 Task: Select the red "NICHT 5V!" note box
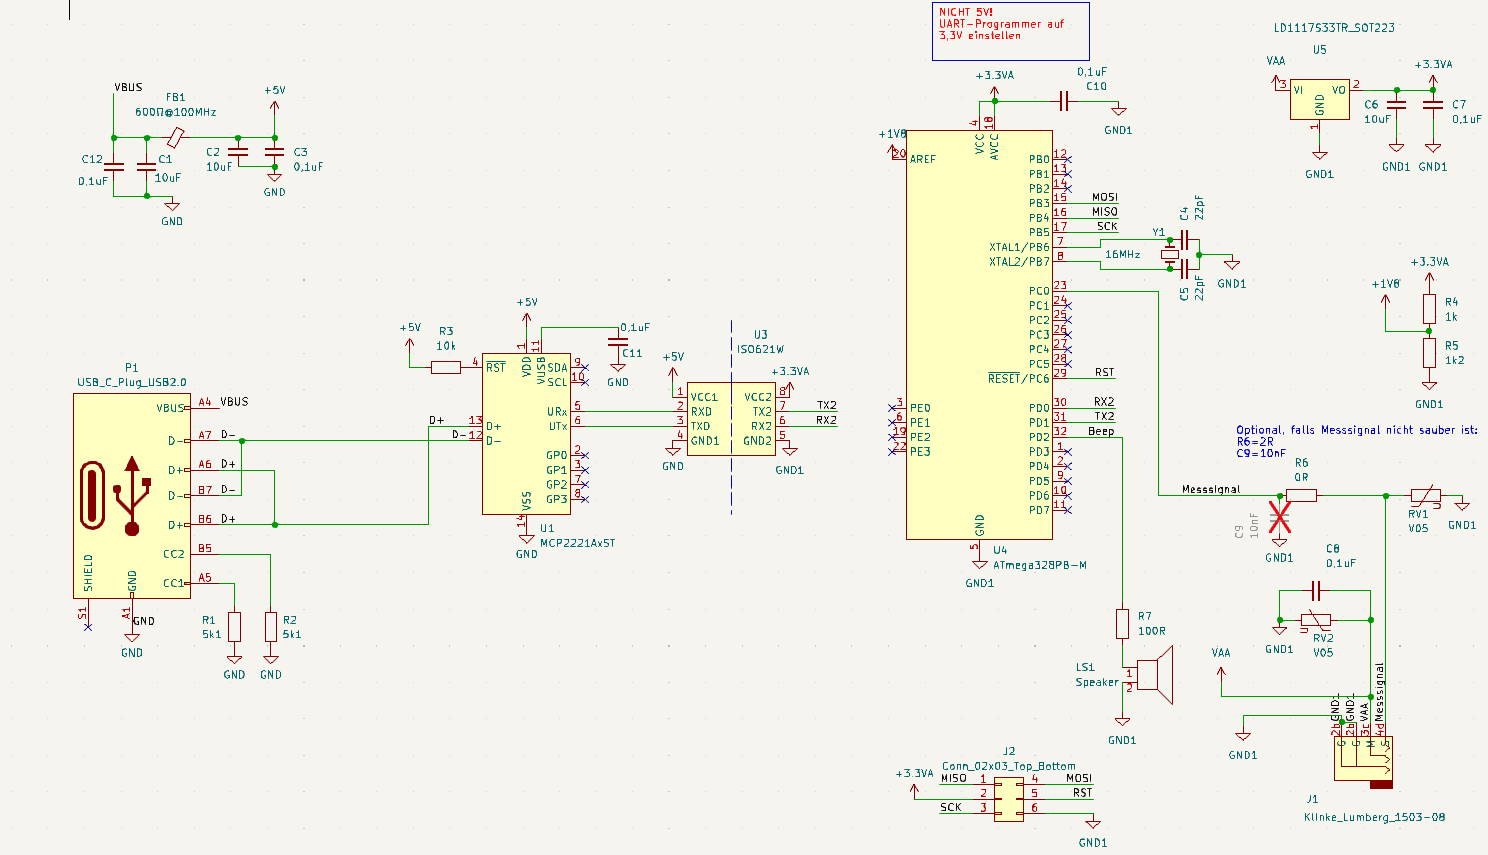pyautogui.click(x=1010, y=31)
